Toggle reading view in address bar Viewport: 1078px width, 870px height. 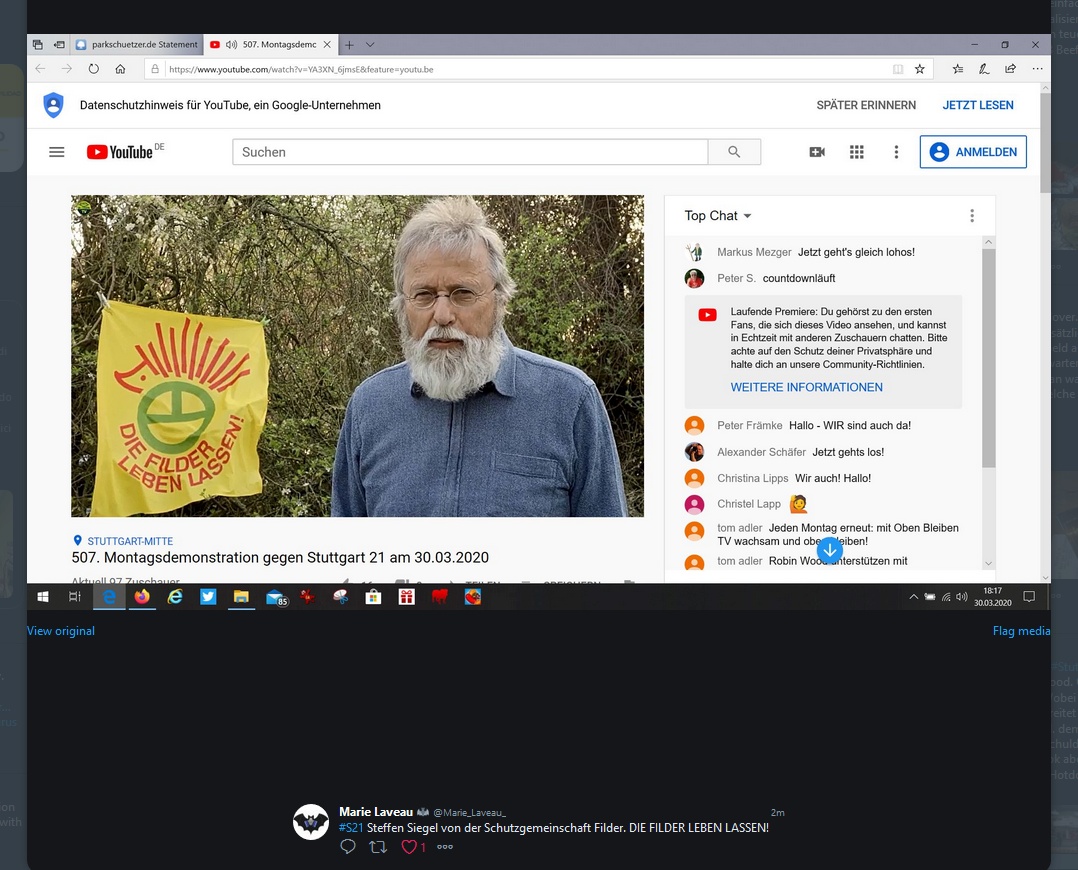(898, 70)
